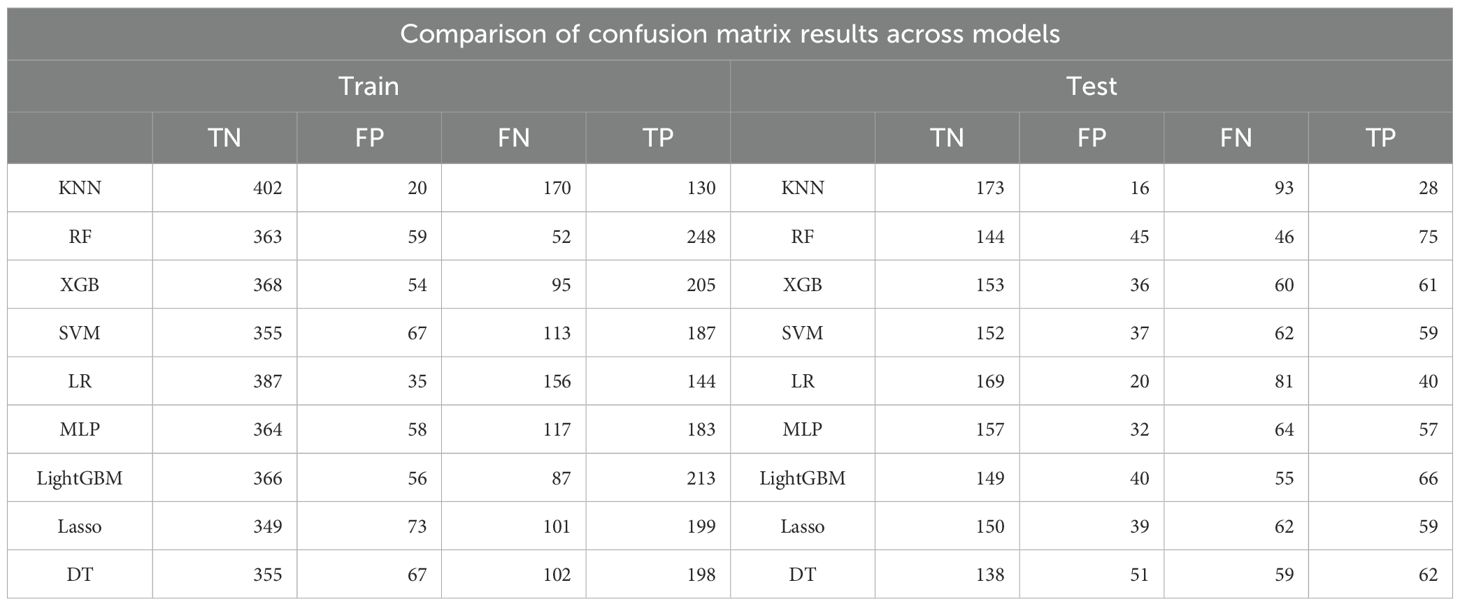1460x606 pixels.
Task: Click the FN column header under Train
Action: click(513, 138)
